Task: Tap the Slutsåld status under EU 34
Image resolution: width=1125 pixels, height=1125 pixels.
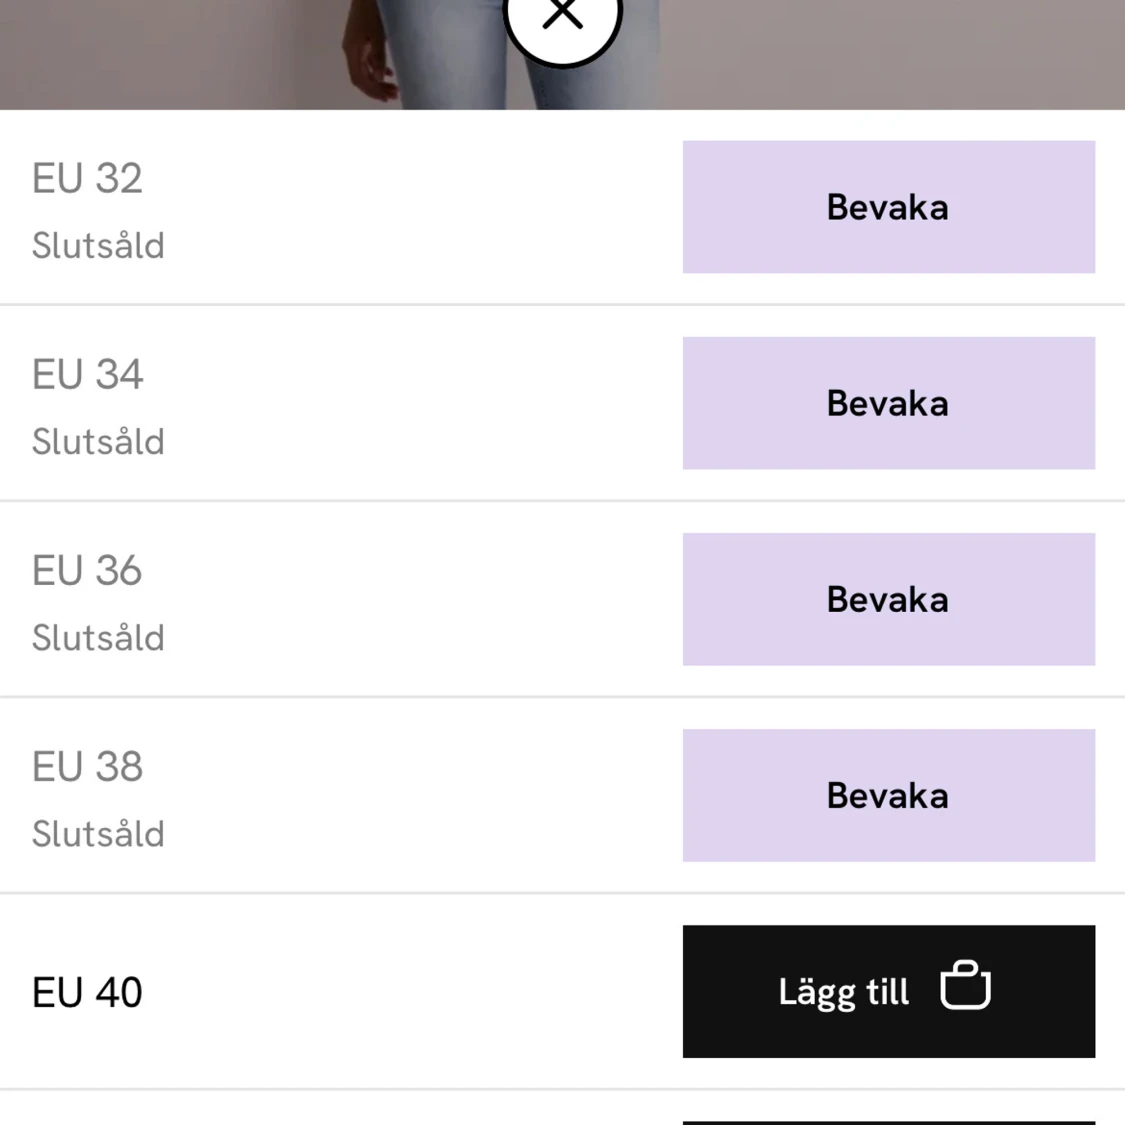Action: (98, 441)
